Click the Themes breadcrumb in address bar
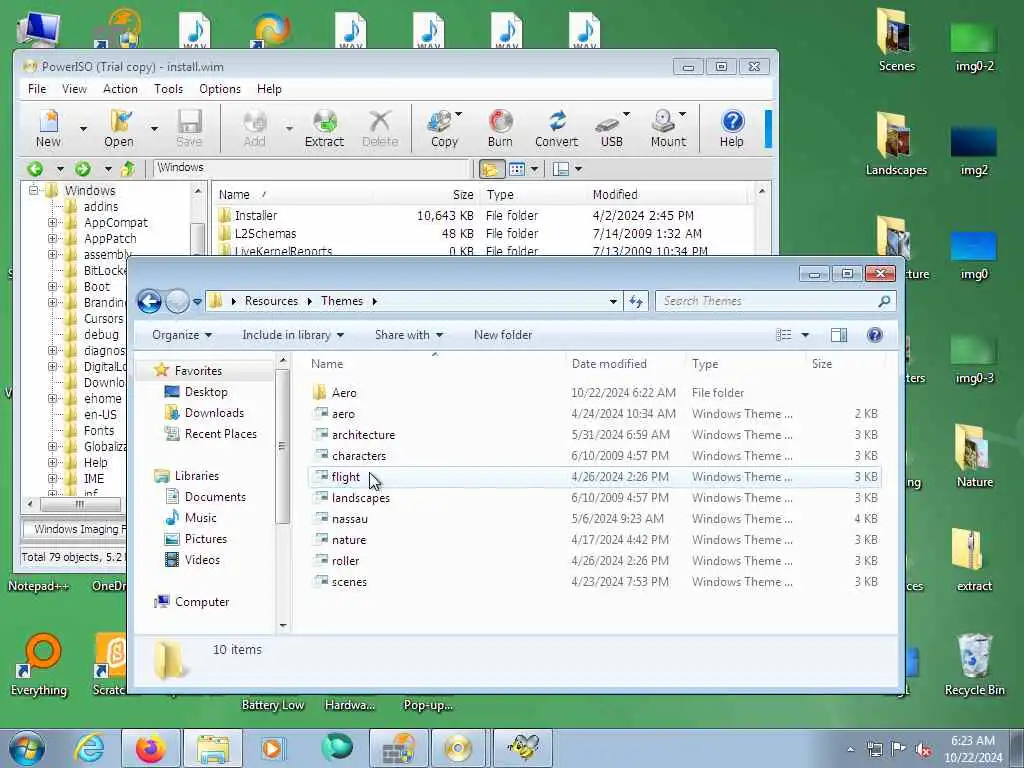Viewport: 1024px width, 768px height. pos(342,301)
